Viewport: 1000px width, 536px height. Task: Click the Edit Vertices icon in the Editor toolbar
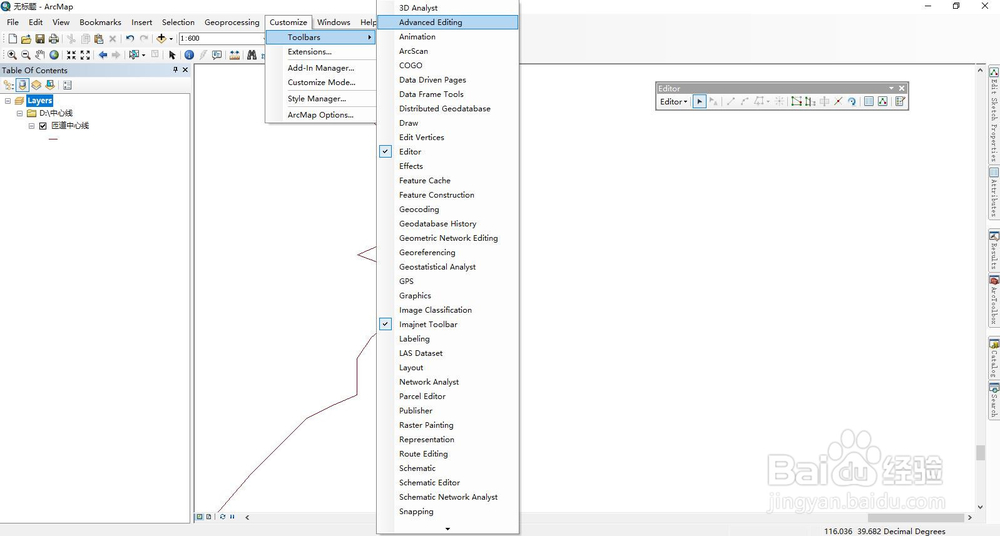tap(797, 101)
